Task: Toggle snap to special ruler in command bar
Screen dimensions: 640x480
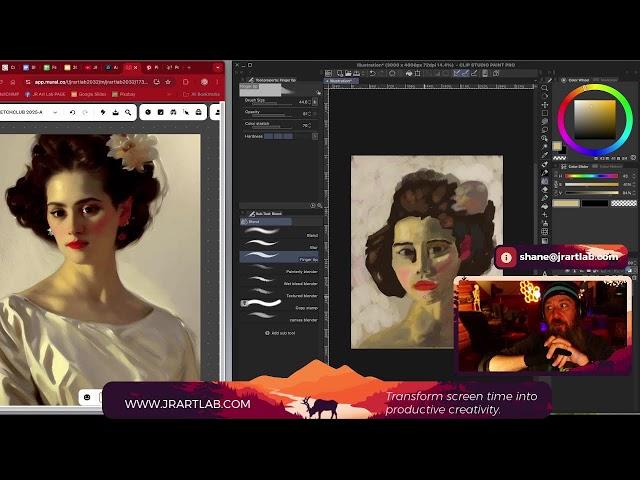Action: [x=465, y=73]
